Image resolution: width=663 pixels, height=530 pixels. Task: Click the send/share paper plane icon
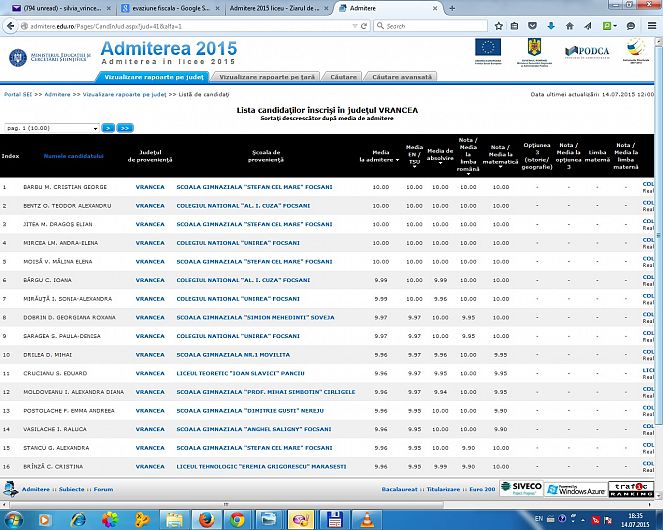click(x=588, y=26)
